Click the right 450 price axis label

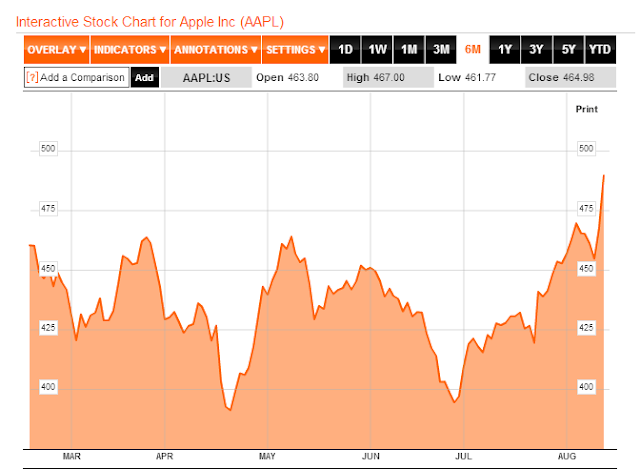tap(586, 269)
